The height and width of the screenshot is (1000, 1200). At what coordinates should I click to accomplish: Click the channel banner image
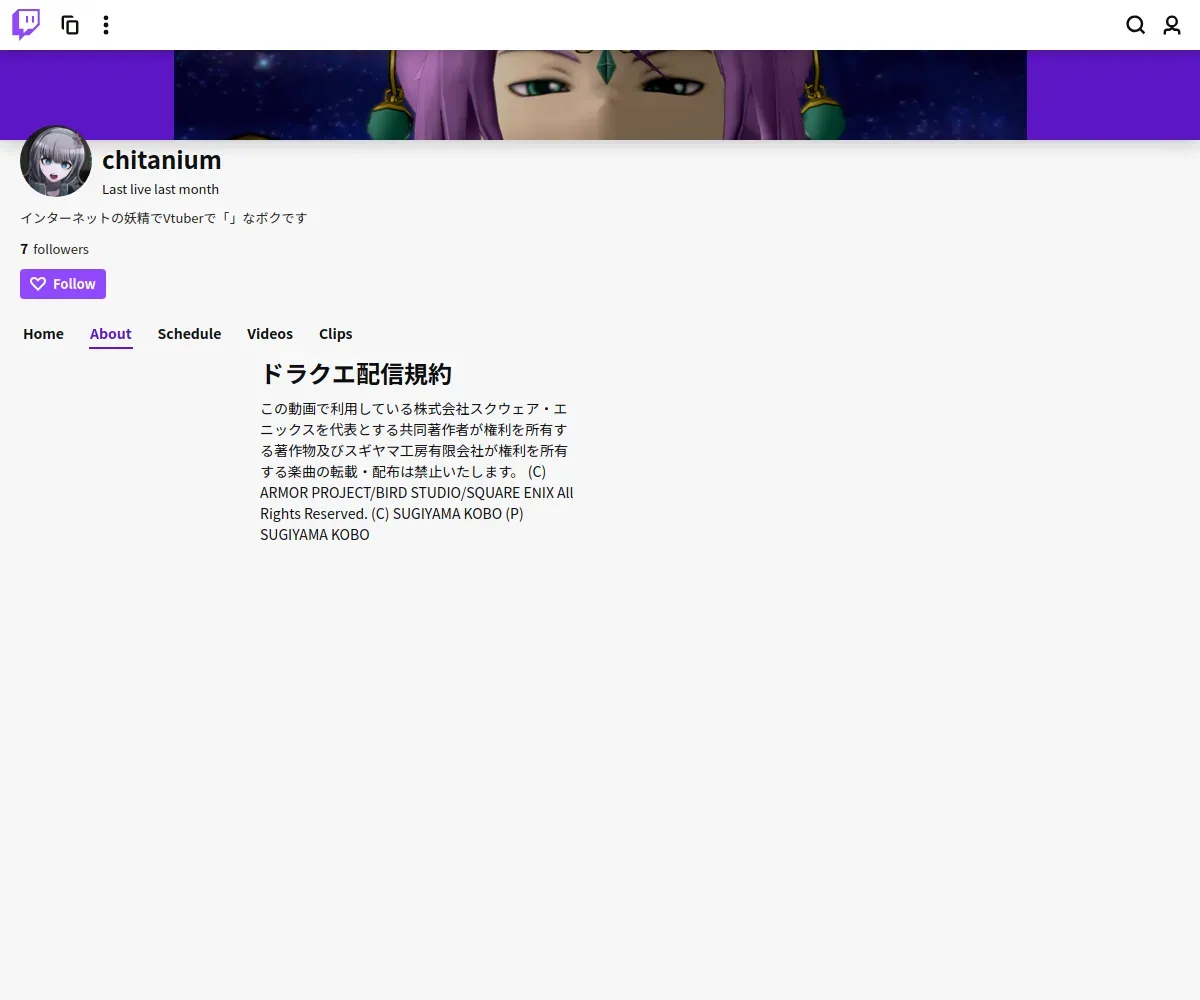point(600,95)
